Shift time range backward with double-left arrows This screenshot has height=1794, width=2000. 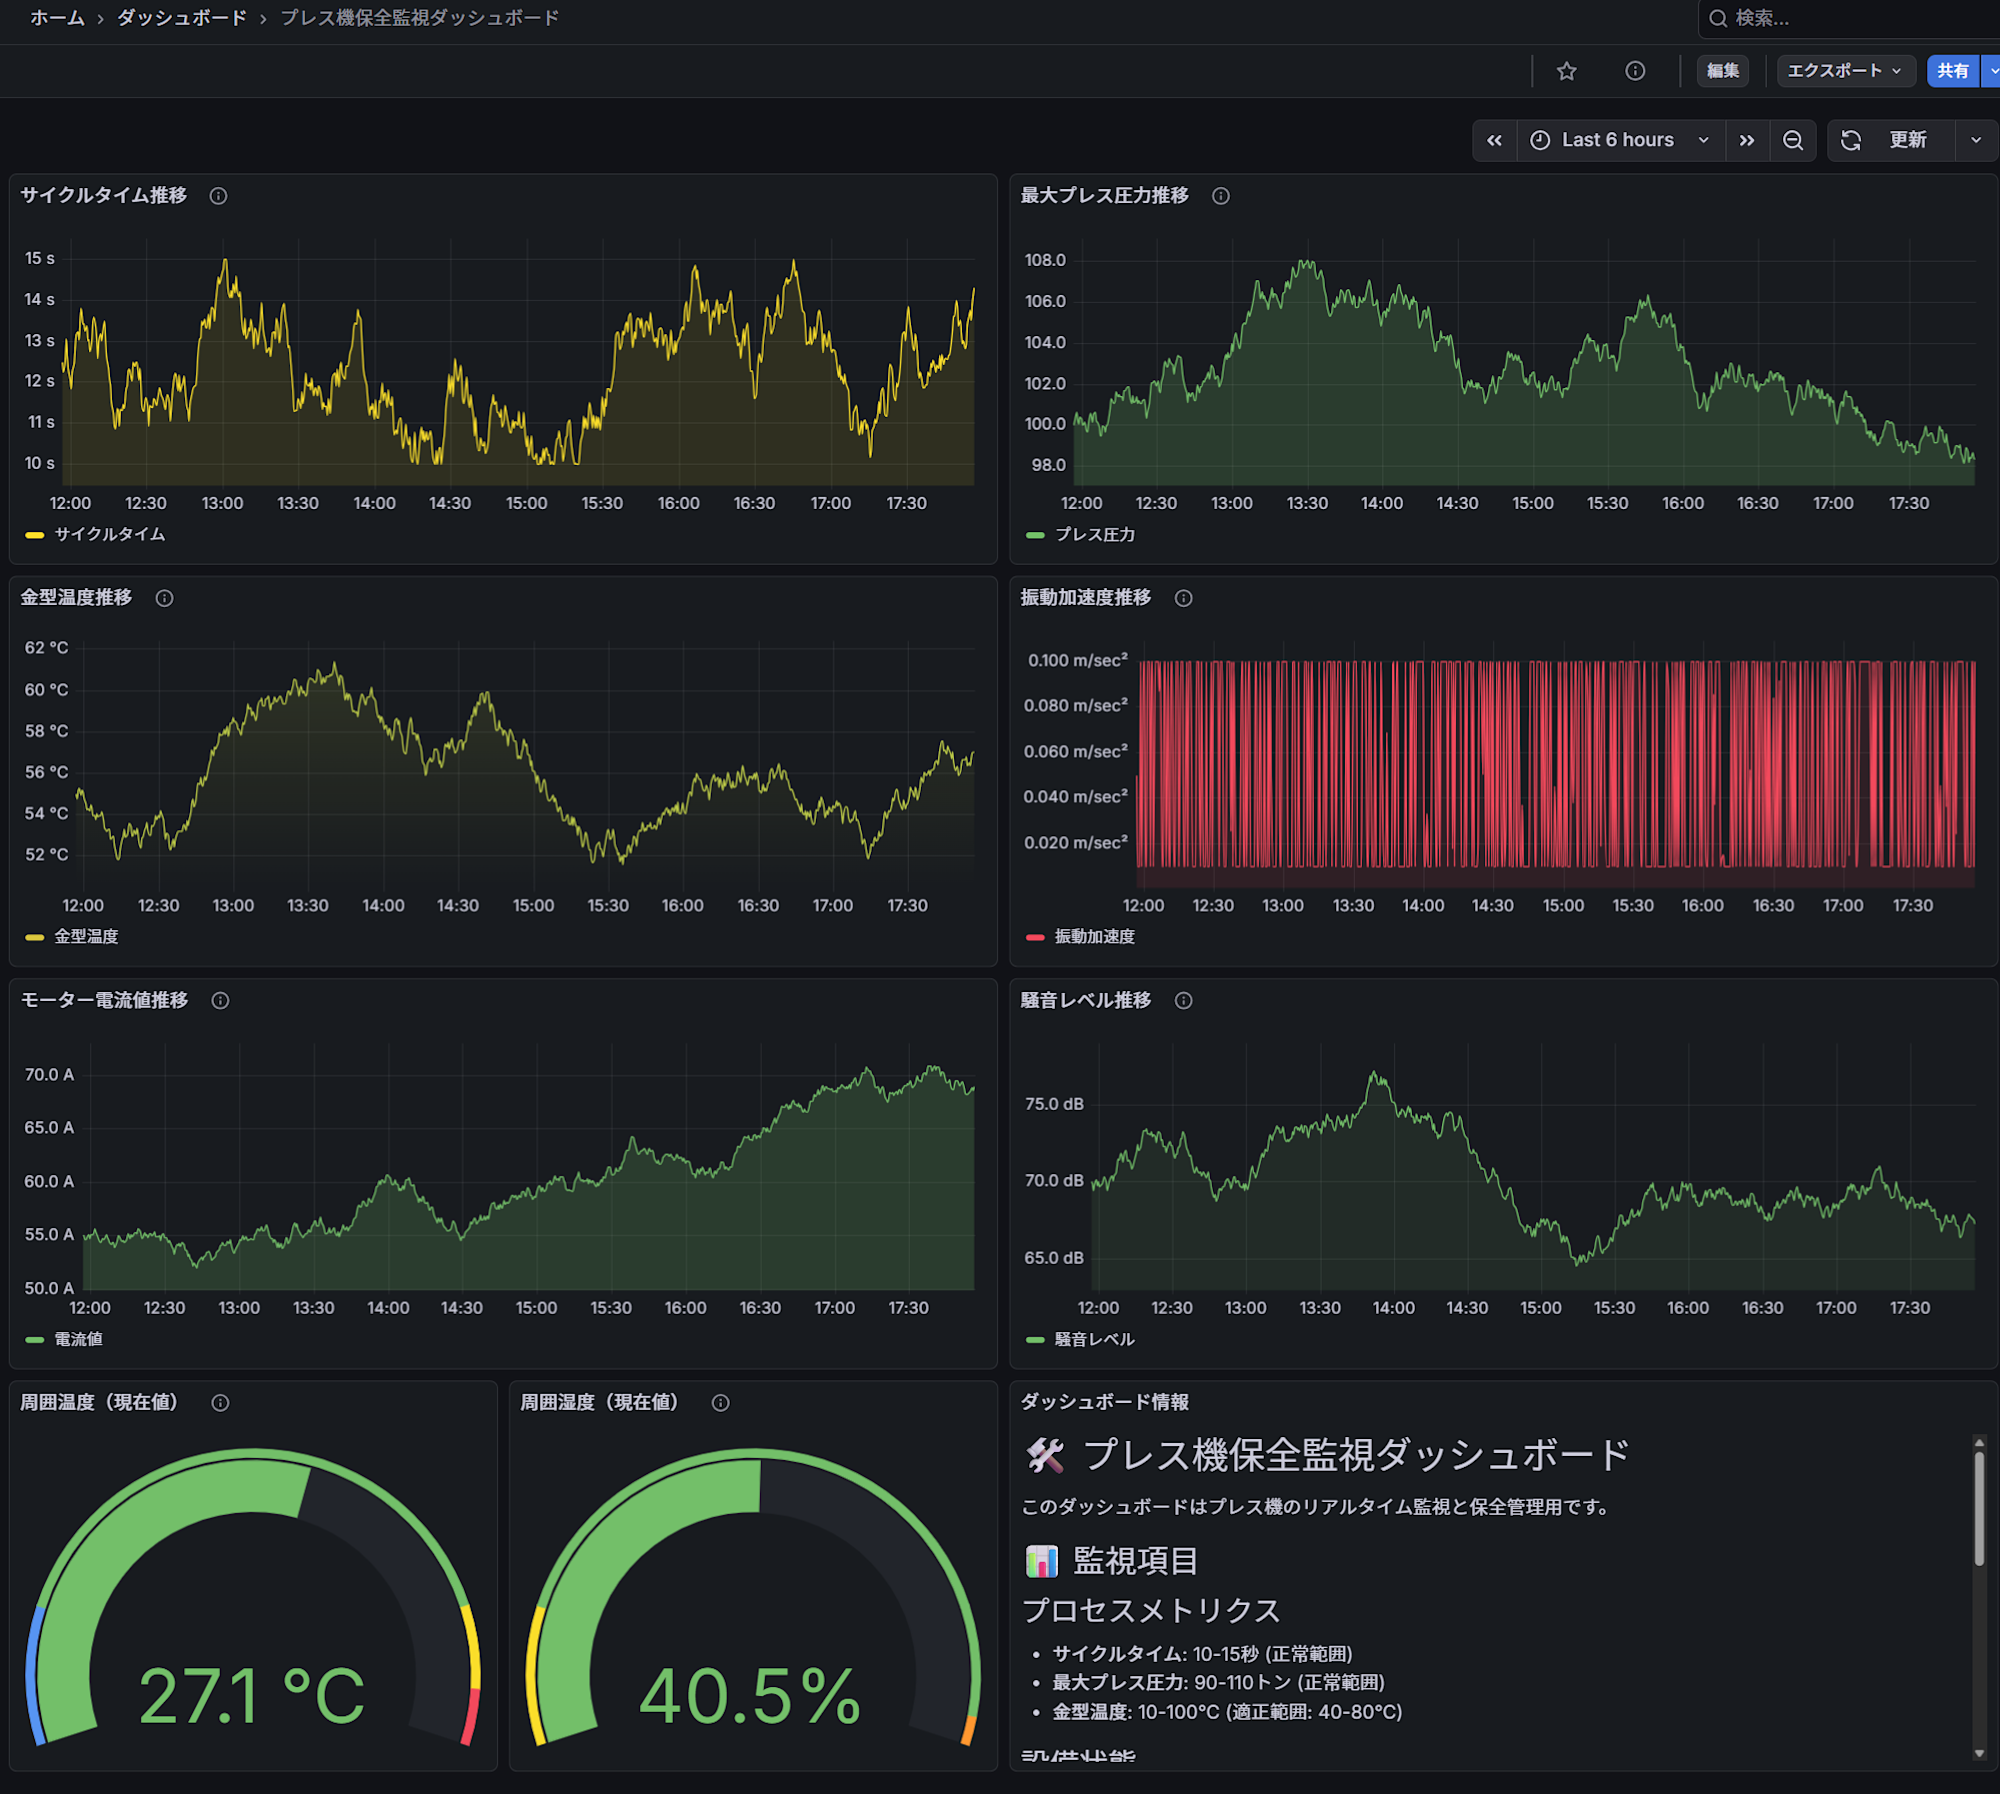tap(1494, 140)
